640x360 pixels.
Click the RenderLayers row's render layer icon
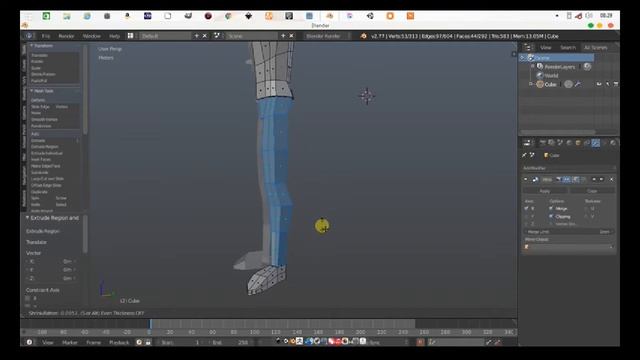pyautogui.click(x=587, y=67)
